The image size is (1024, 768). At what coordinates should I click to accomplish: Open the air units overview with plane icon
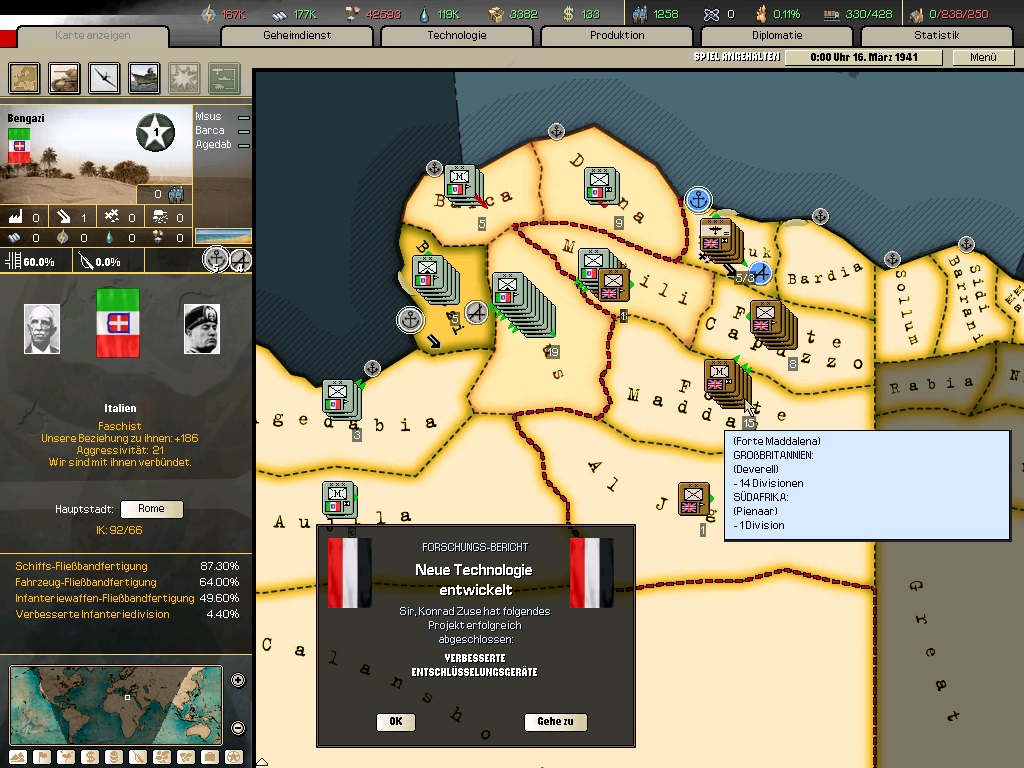pyautogui.click(x=104, y=77)
